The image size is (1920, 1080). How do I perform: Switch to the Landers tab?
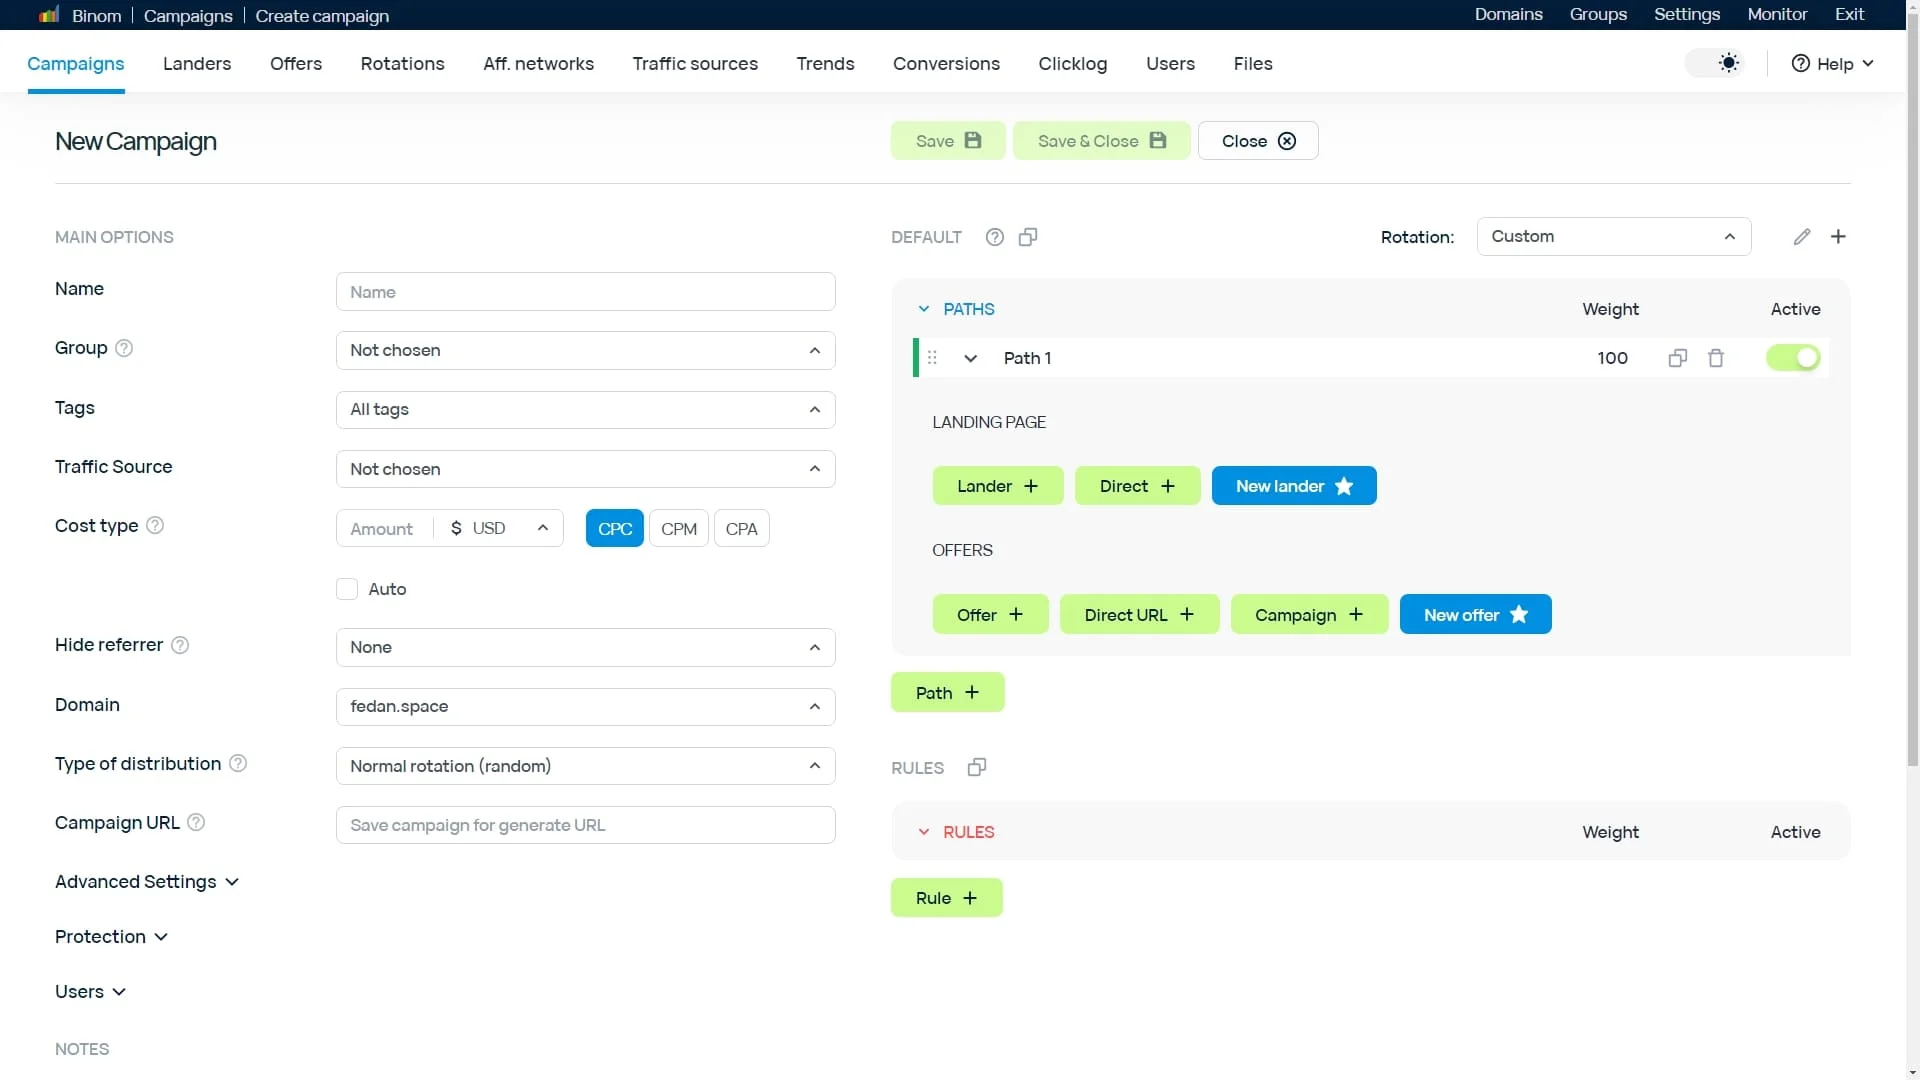pyautogui.click(x=197, y=63)
